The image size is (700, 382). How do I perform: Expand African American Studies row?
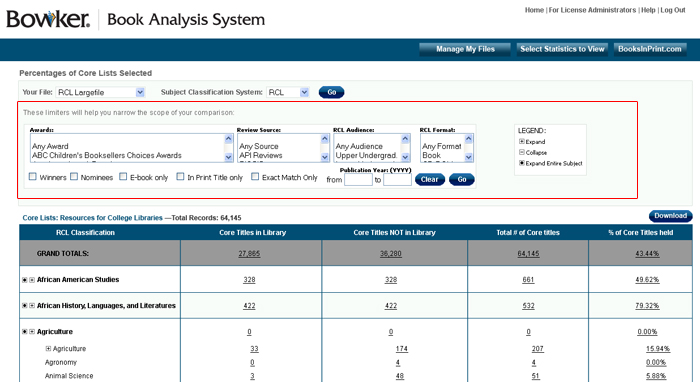pyautogui.click(x=32, y=280)
